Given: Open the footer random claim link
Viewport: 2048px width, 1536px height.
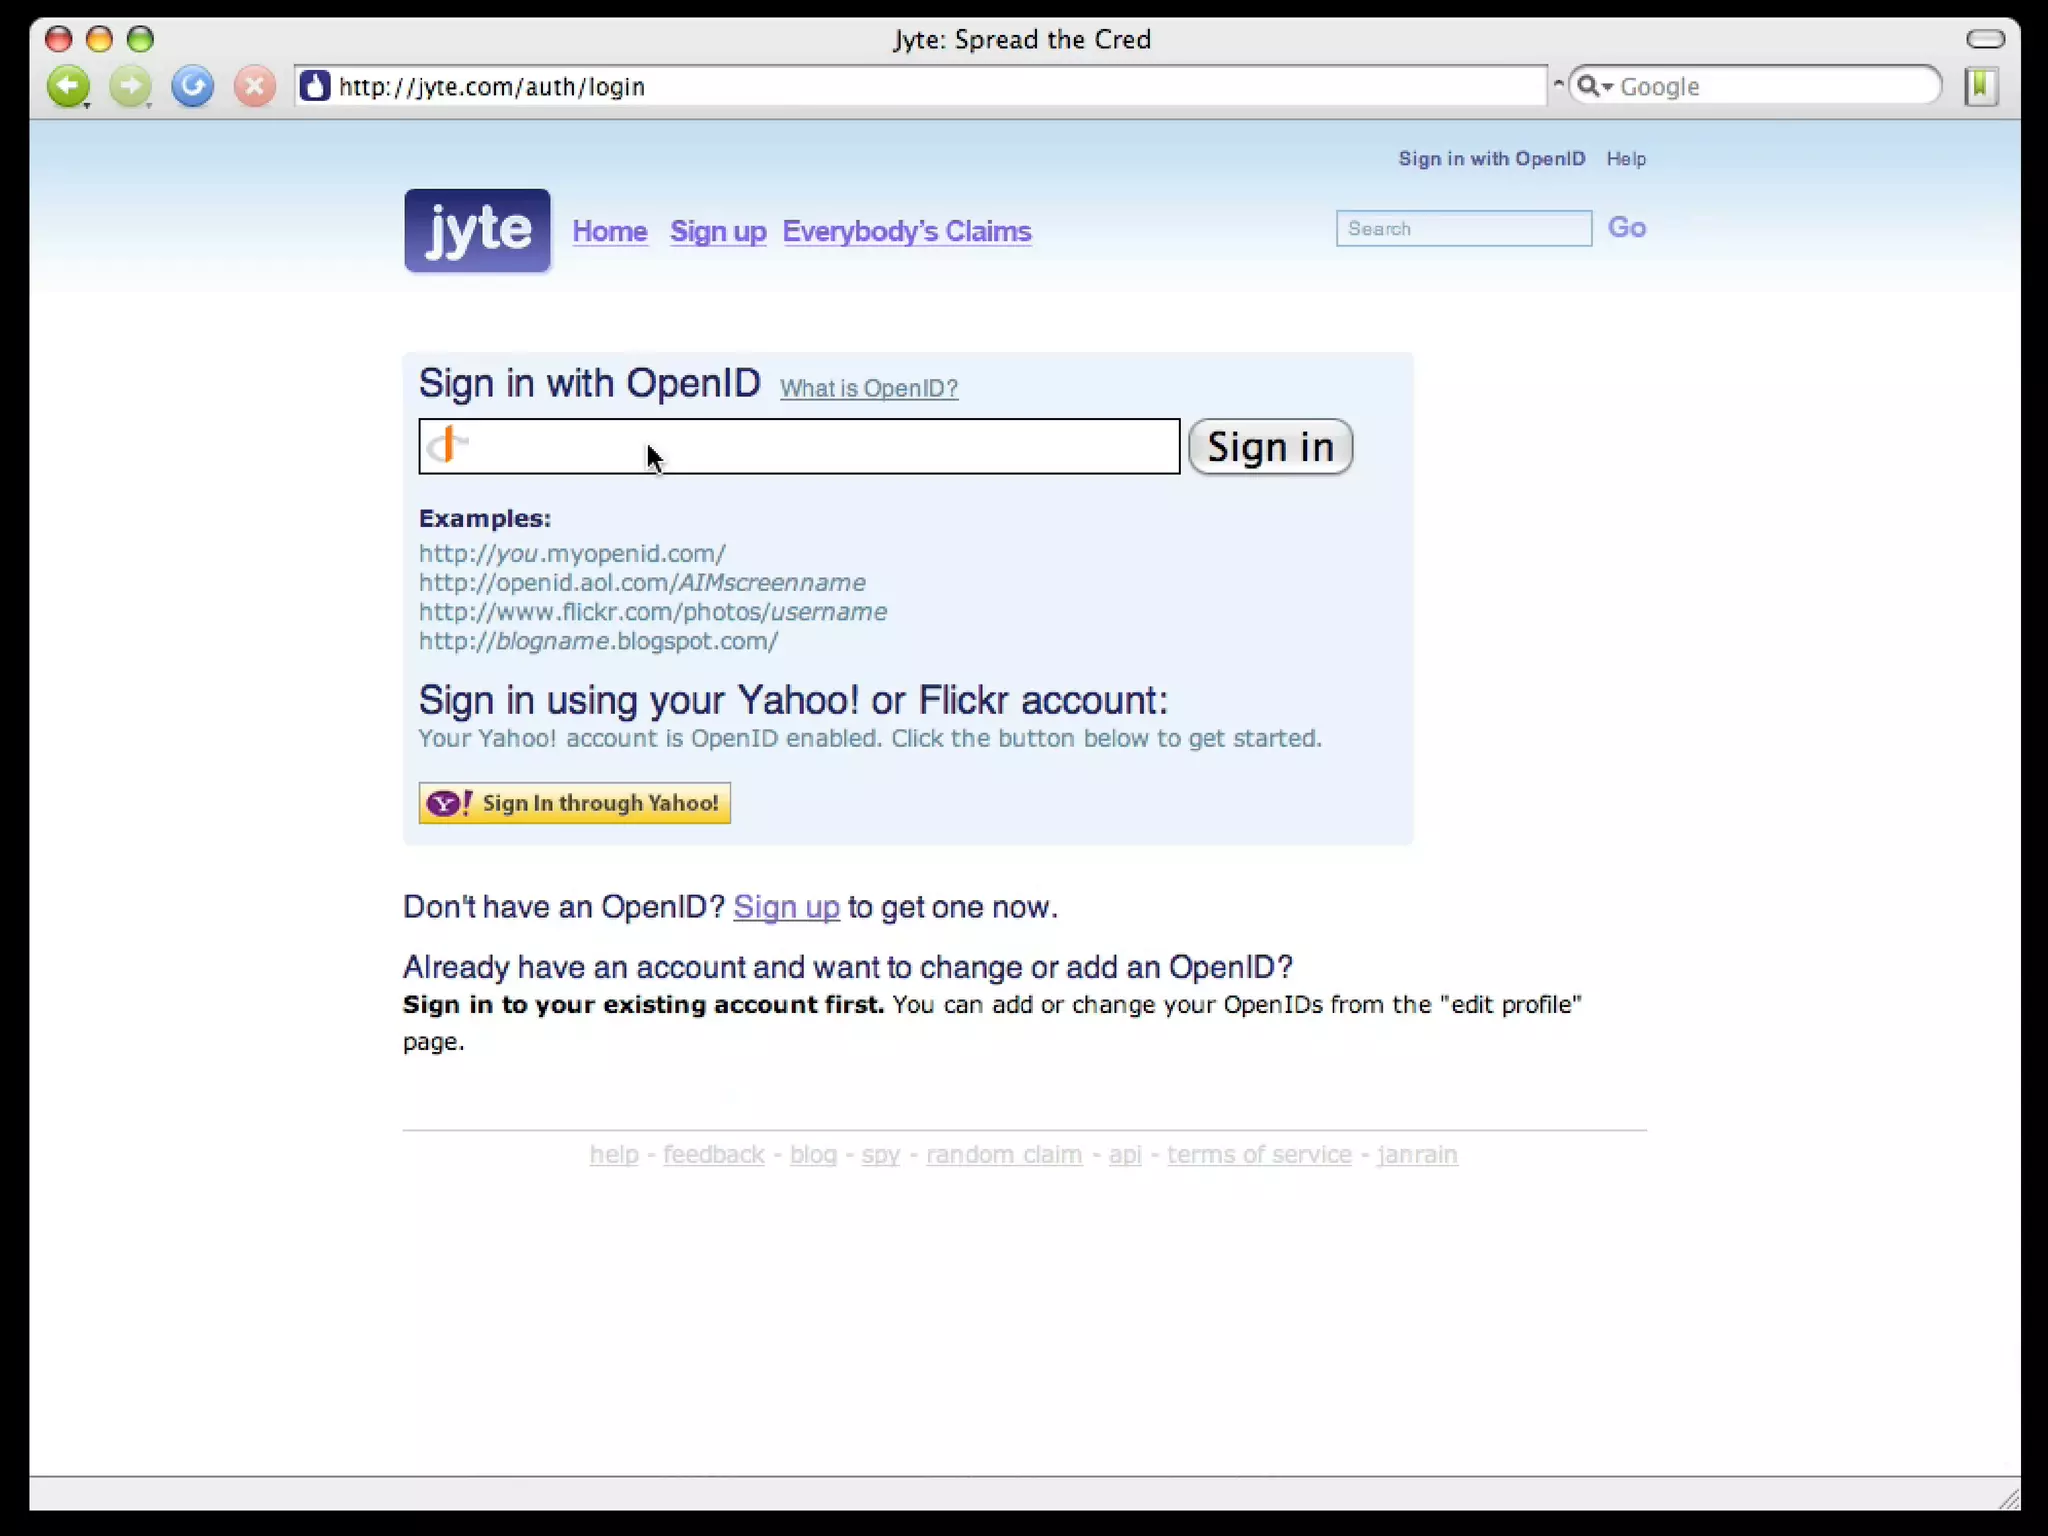Looking at the screenshot, I should (1004, 1155).
